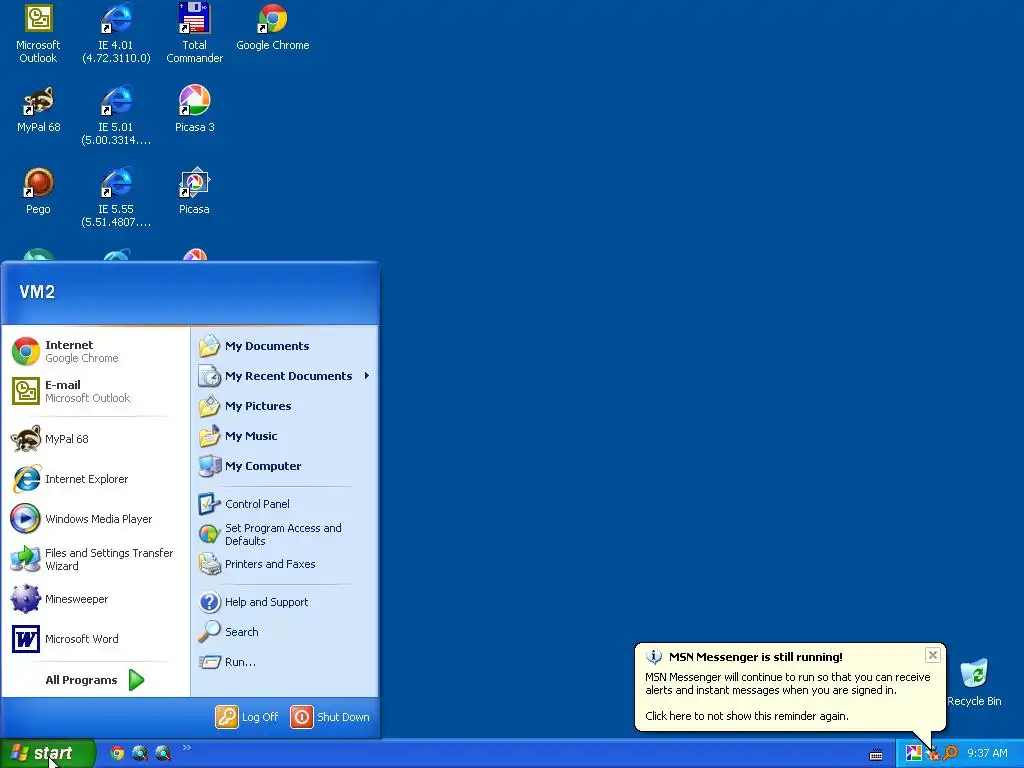Launch Windows Media Player from the Start menu

click(x=95, y=519)
